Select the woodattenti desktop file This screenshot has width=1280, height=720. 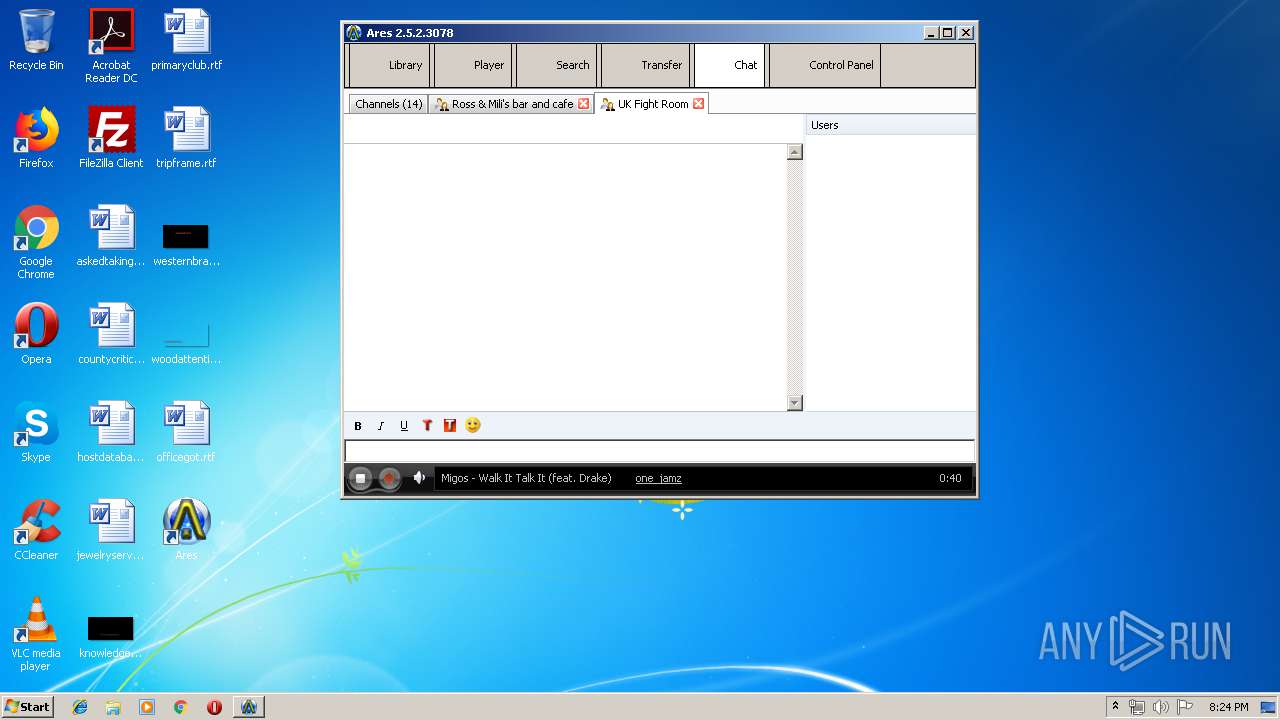(186, 343)
